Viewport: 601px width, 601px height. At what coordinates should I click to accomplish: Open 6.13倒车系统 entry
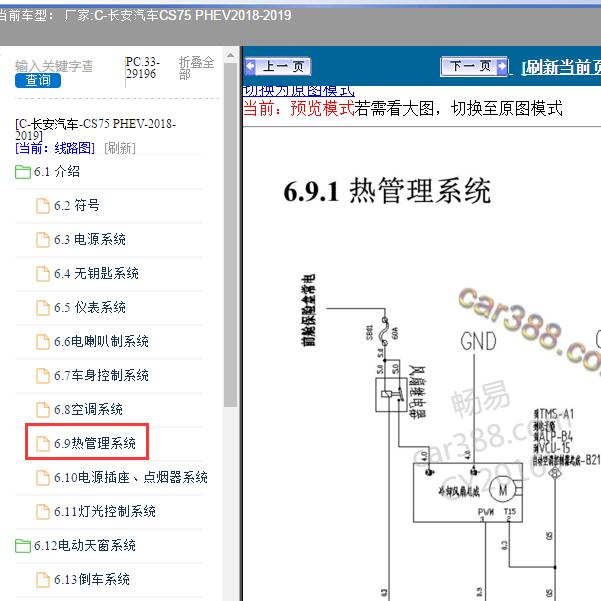pyautogui.click(x=92, y=580)
